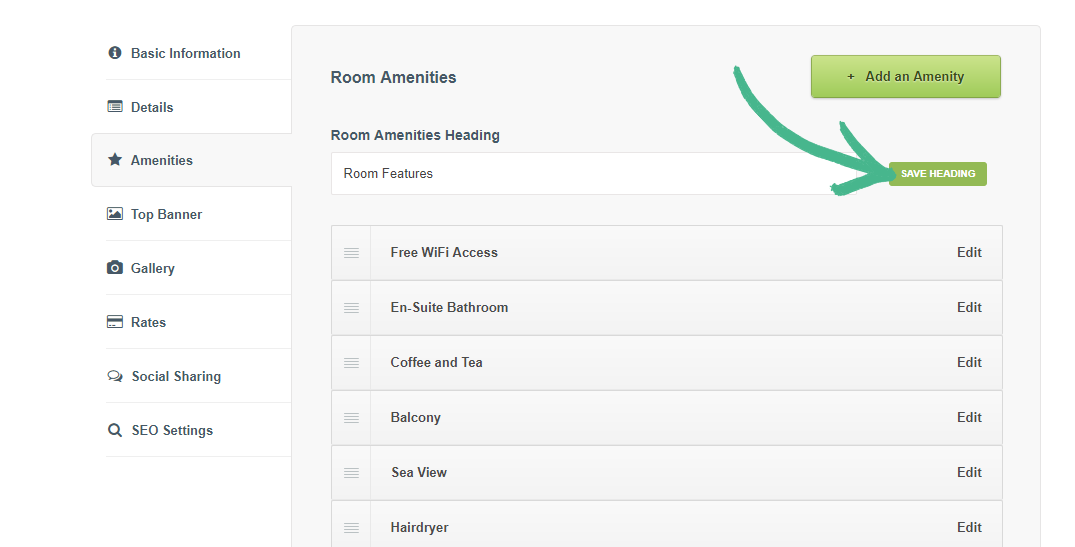The width and height of the screenshot is (1075, 547).
Task: Edit the Coffee and Tea amenity
Action: (x=969, y=362)
